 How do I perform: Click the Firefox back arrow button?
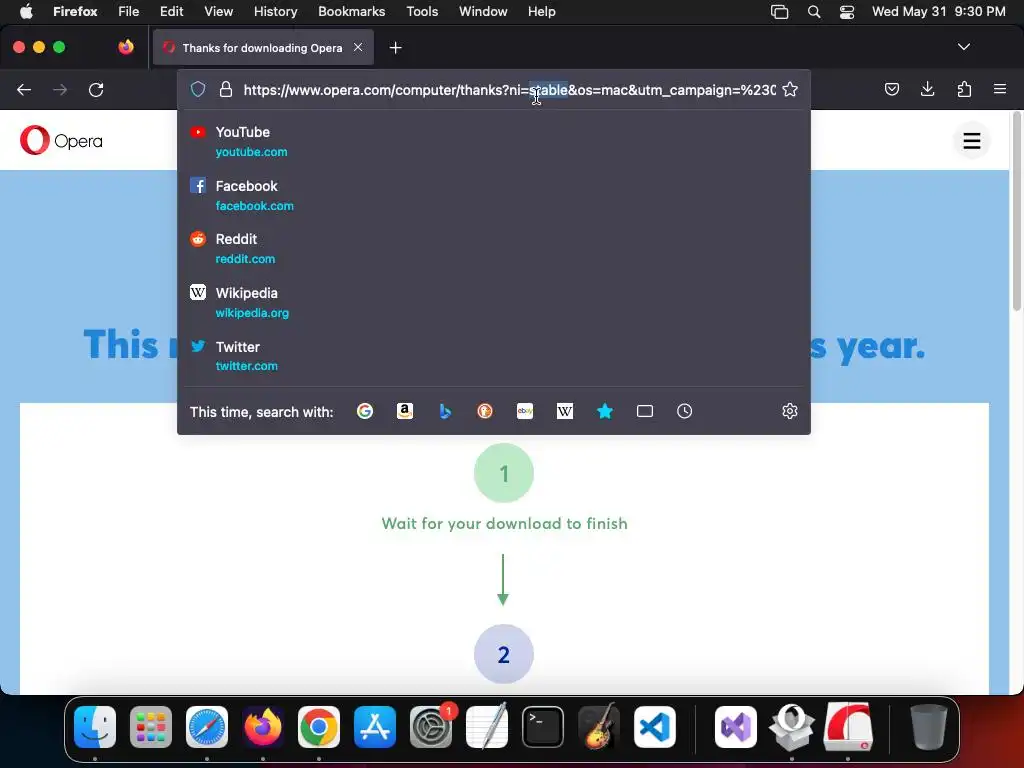[x=24, y=89]
